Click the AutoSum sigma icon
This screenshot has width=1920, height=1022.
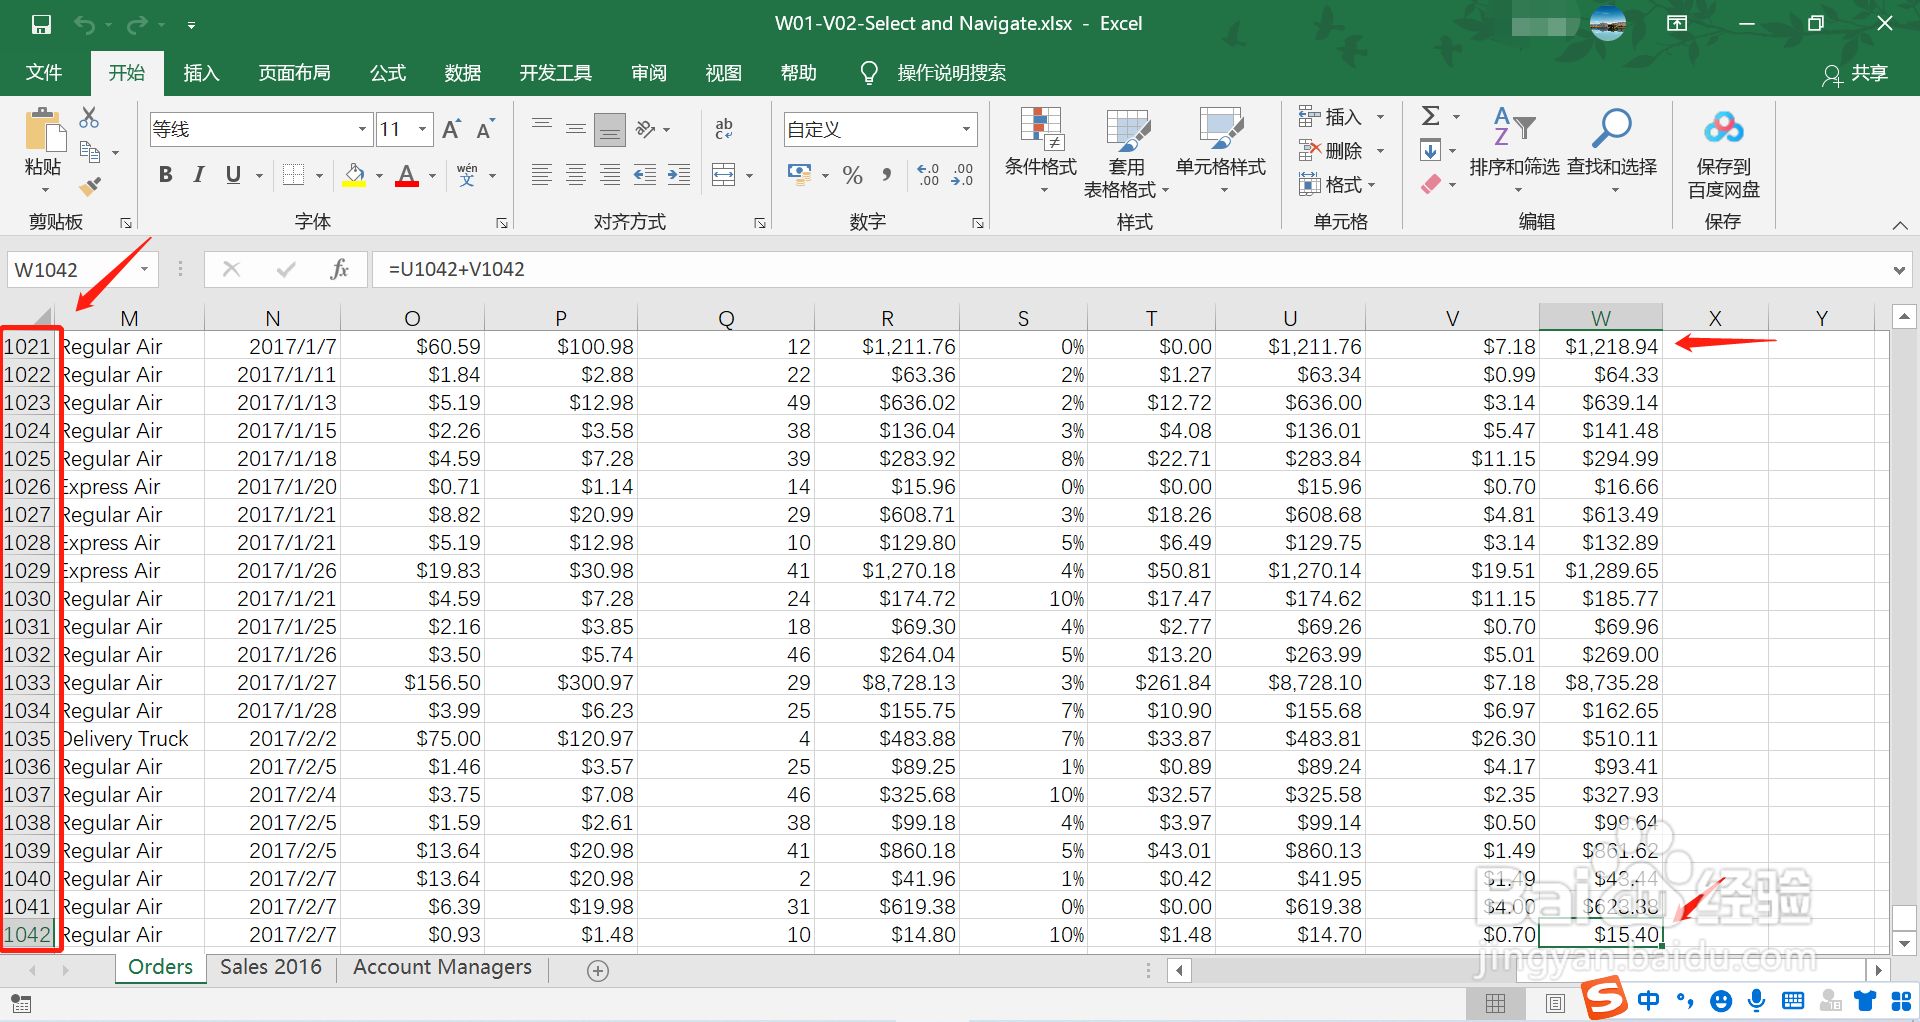(x=1431, y=116)
